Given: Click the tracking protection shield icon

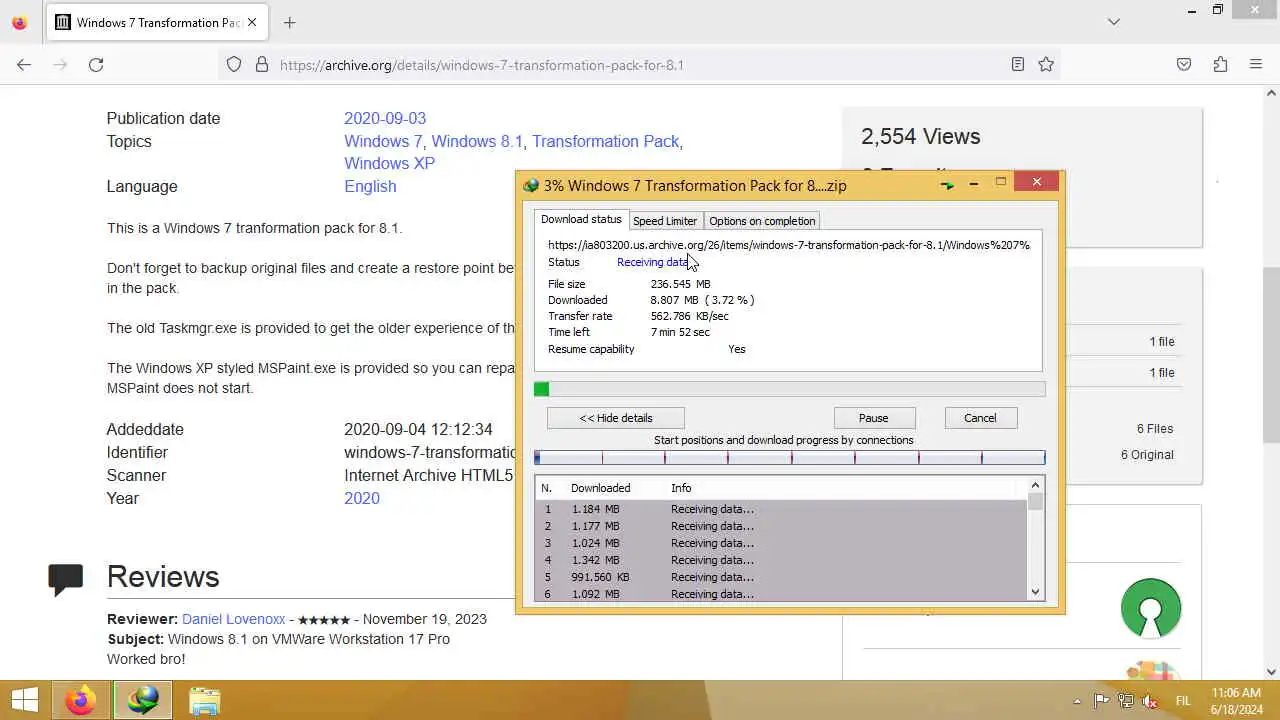Looking at the screenshot, I should [x=234, y=65].
